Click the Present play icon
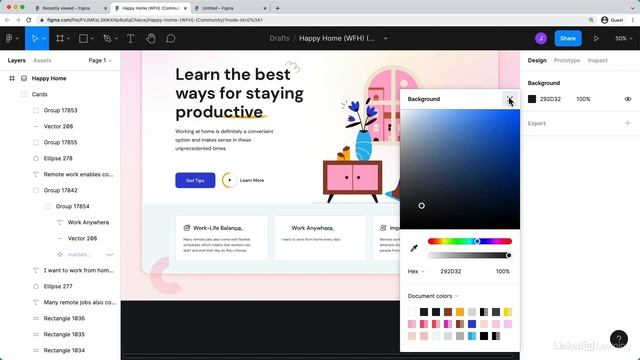This screenshot has height=360, width=640. tap(596, 38)
